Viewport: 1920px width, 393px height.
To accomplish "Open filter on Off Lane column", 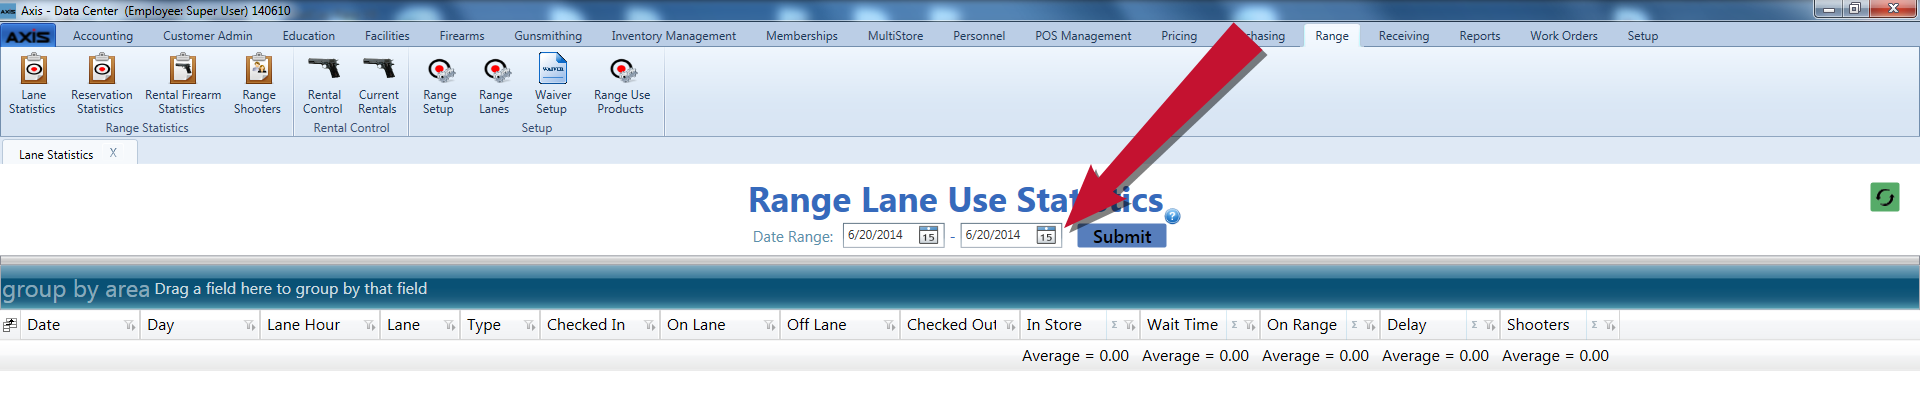I will point(890,326).
